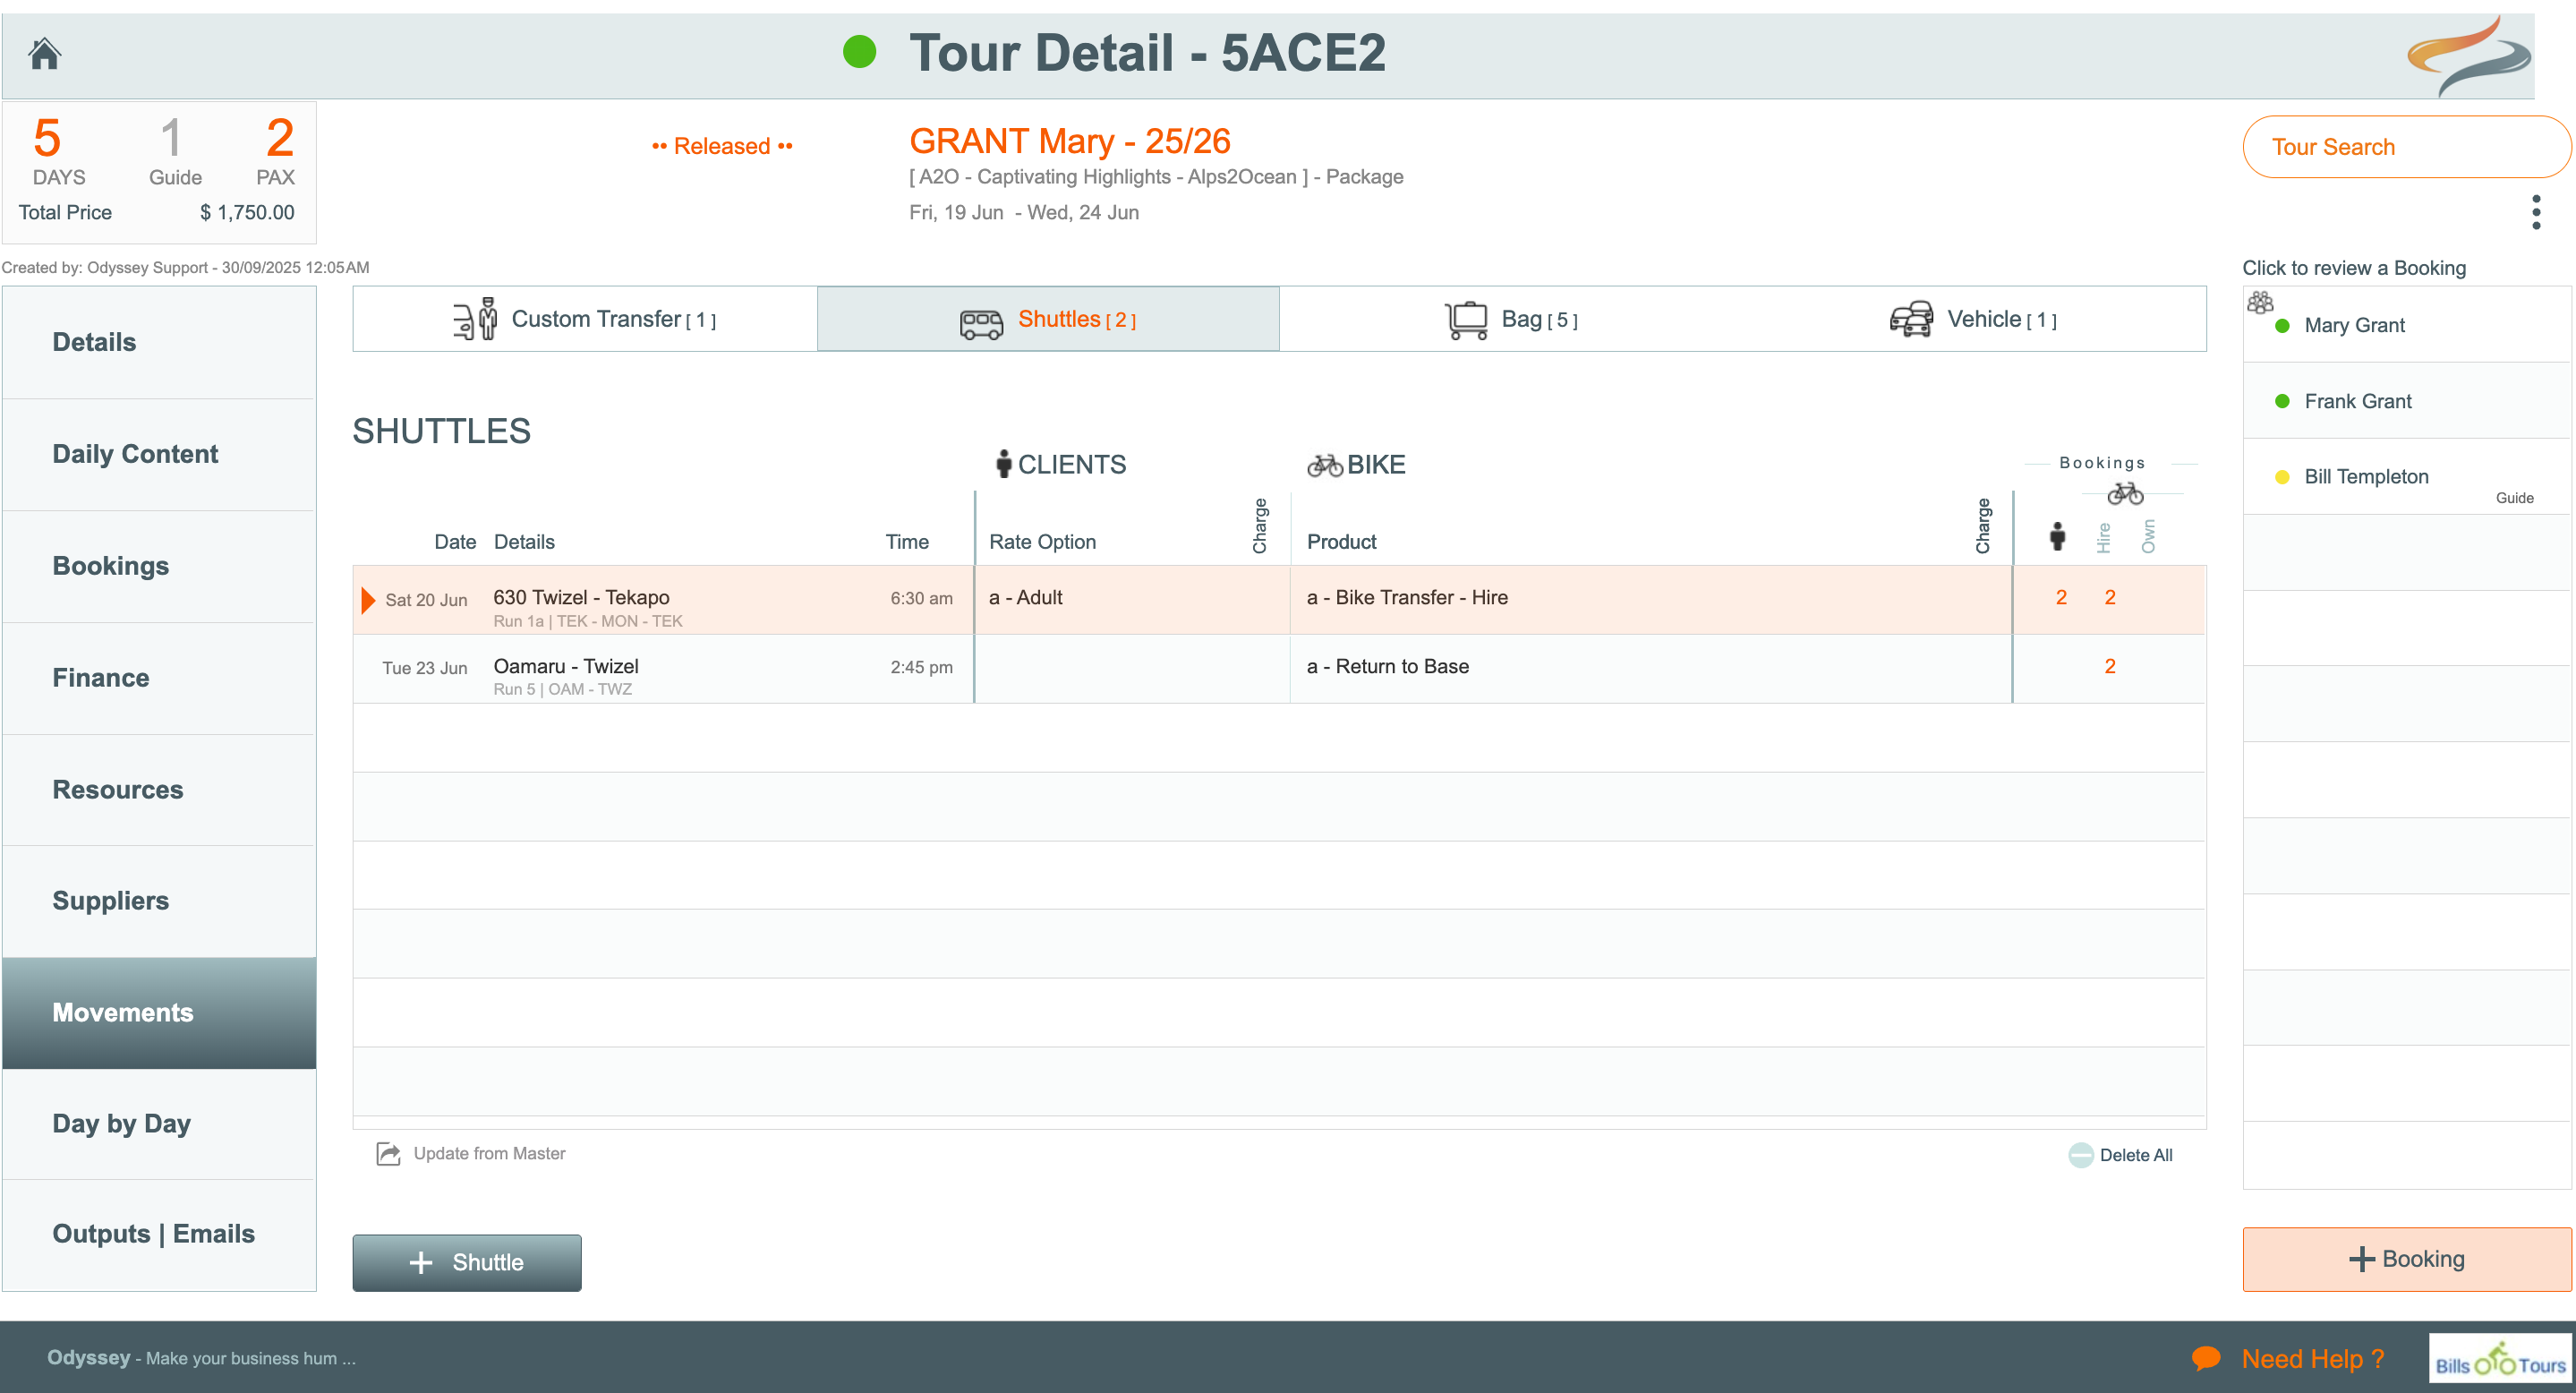This screenshot has height=1393, width=2576.
Task: Click the green tour status dot
Action: point(859,52)
